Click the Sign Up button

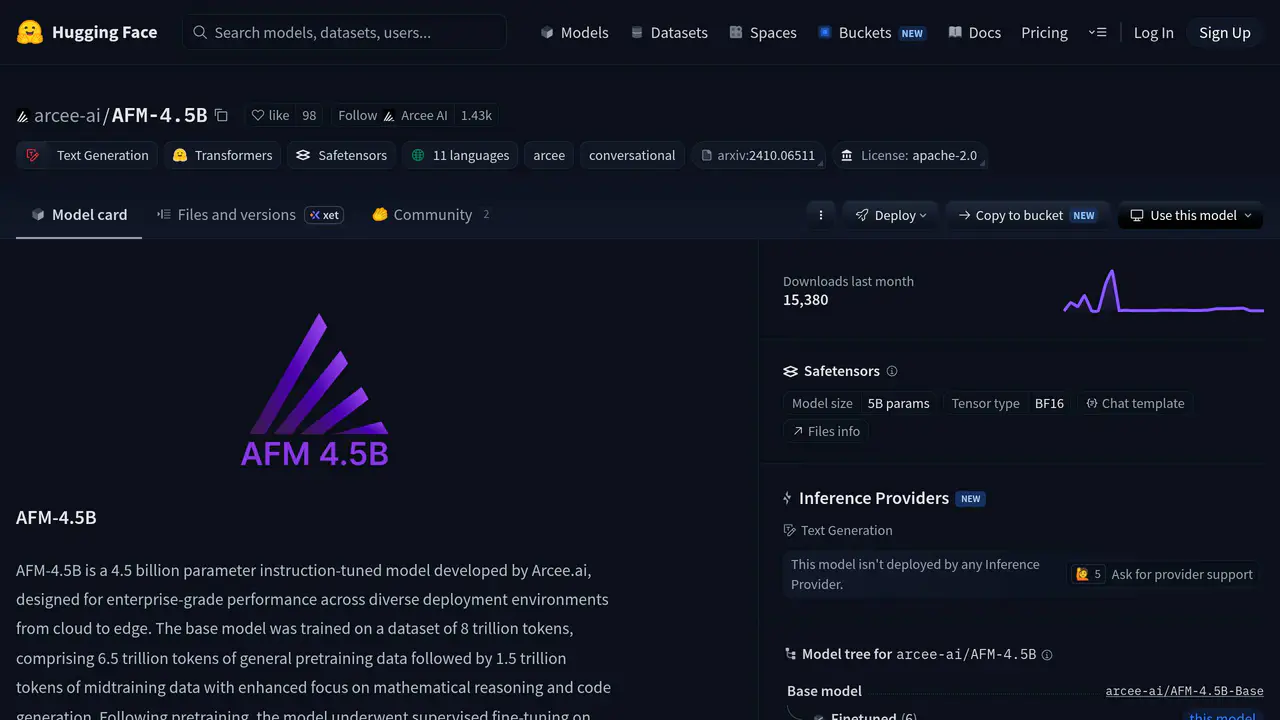[1225, 32]
